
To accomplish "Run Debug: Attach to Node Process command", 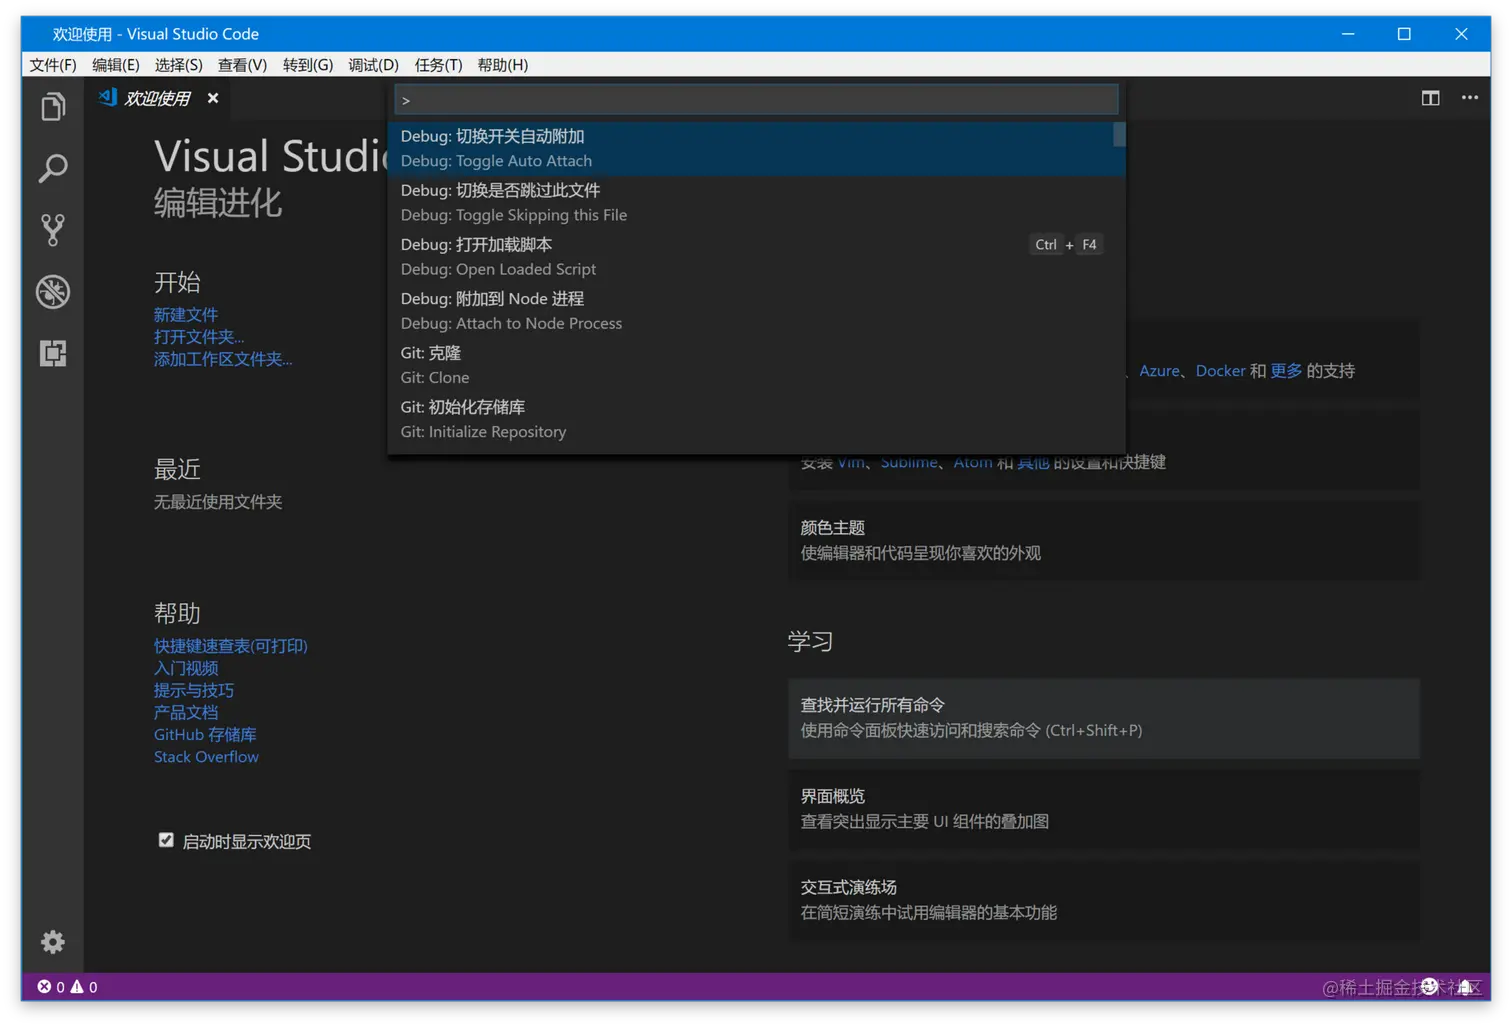I will click(756, 310).
